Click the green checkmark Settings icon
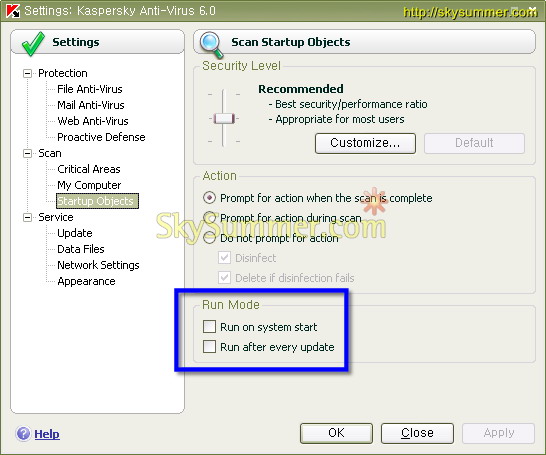 [33, 44]
